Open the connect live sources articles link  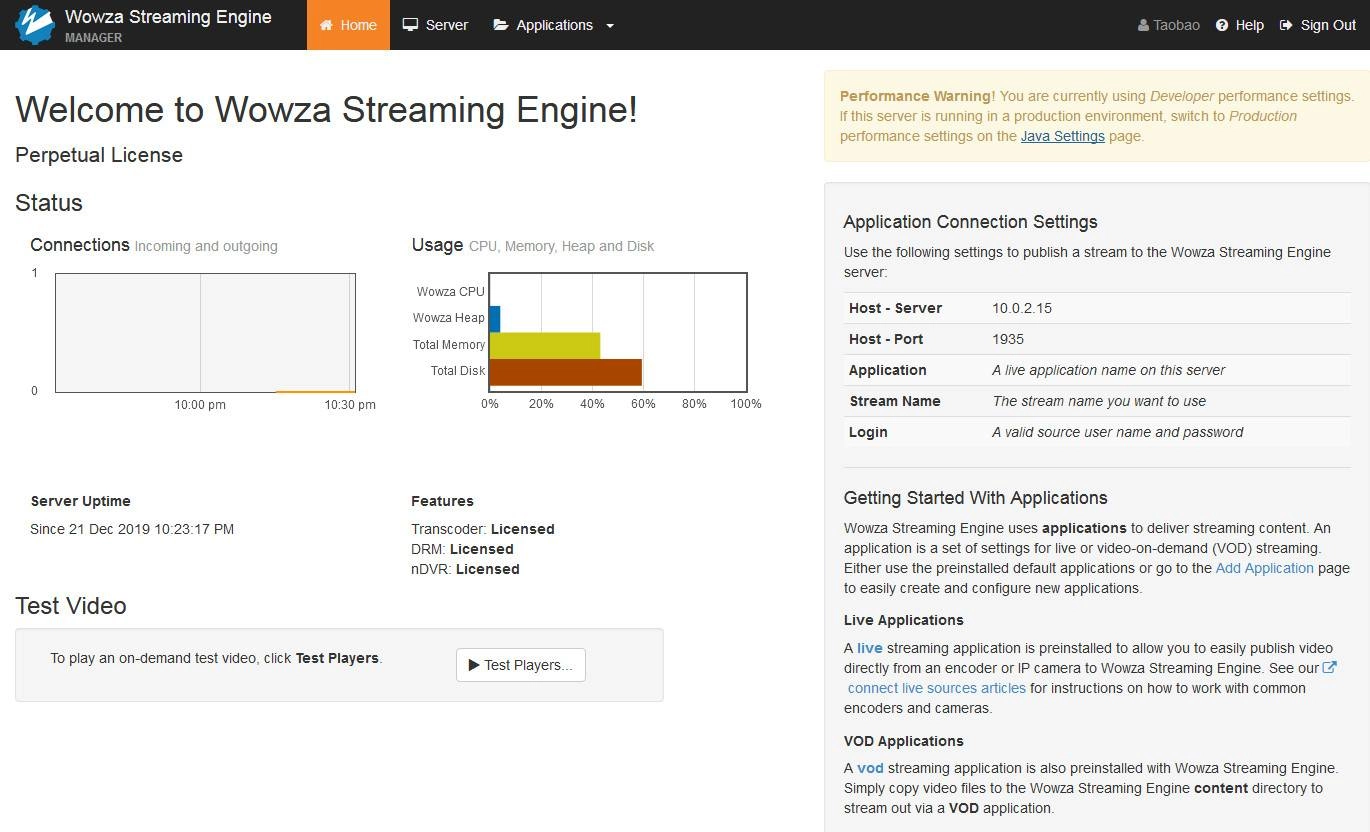point(936,688)
